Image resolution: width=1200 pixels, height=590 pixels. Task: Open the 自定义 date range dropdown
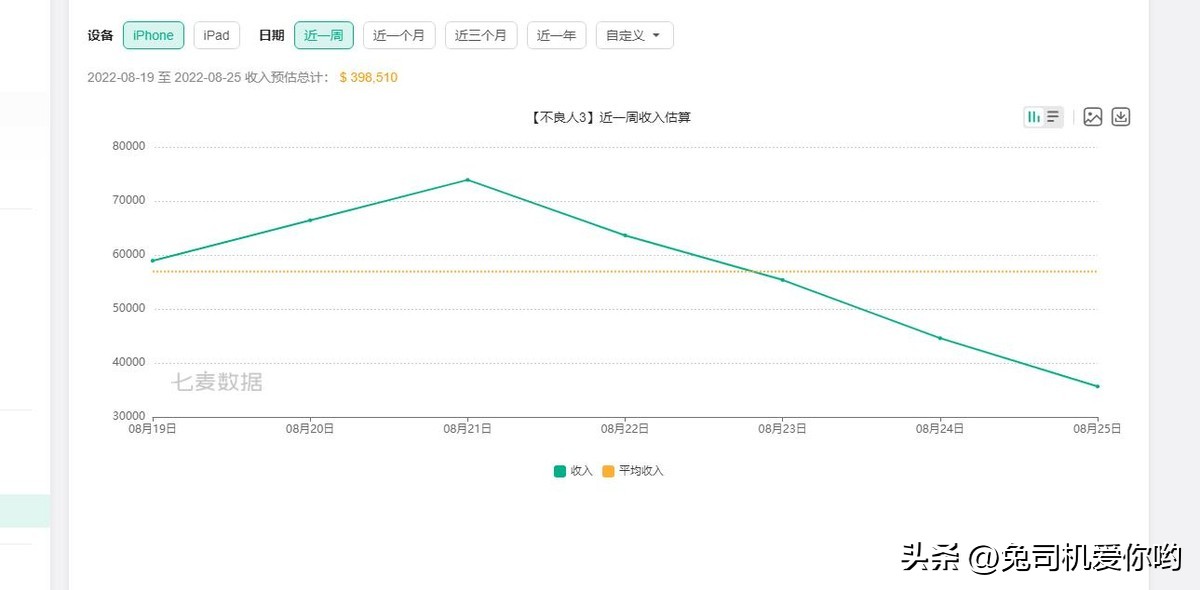click(x=634, y=35)
